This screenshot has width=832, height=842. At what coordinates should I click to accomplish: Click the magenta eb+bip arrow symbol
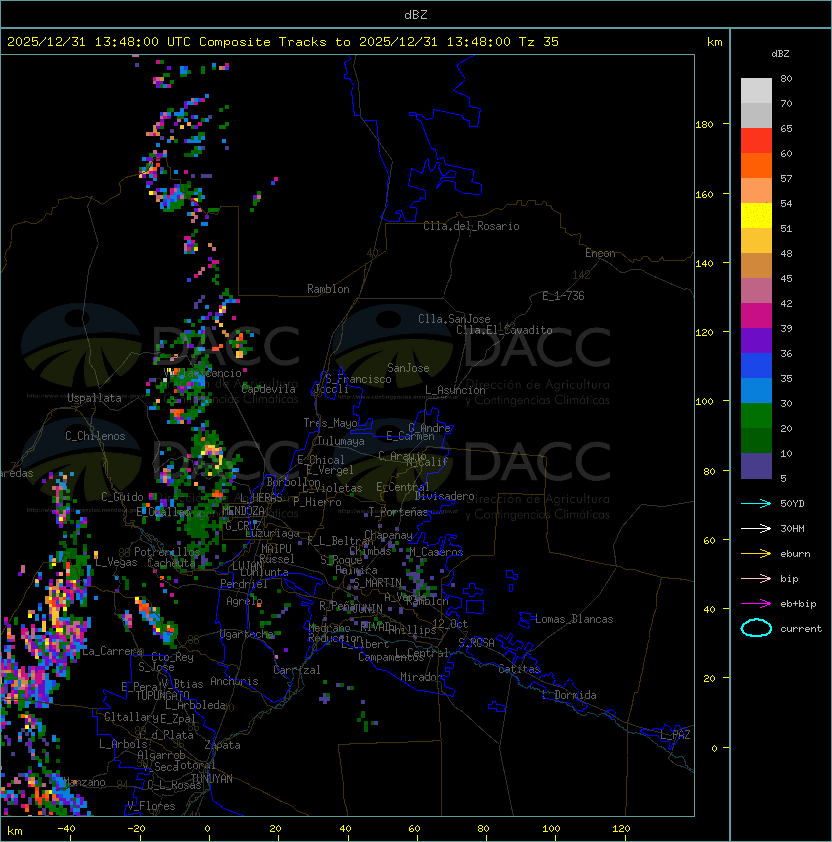pos(756,604)
